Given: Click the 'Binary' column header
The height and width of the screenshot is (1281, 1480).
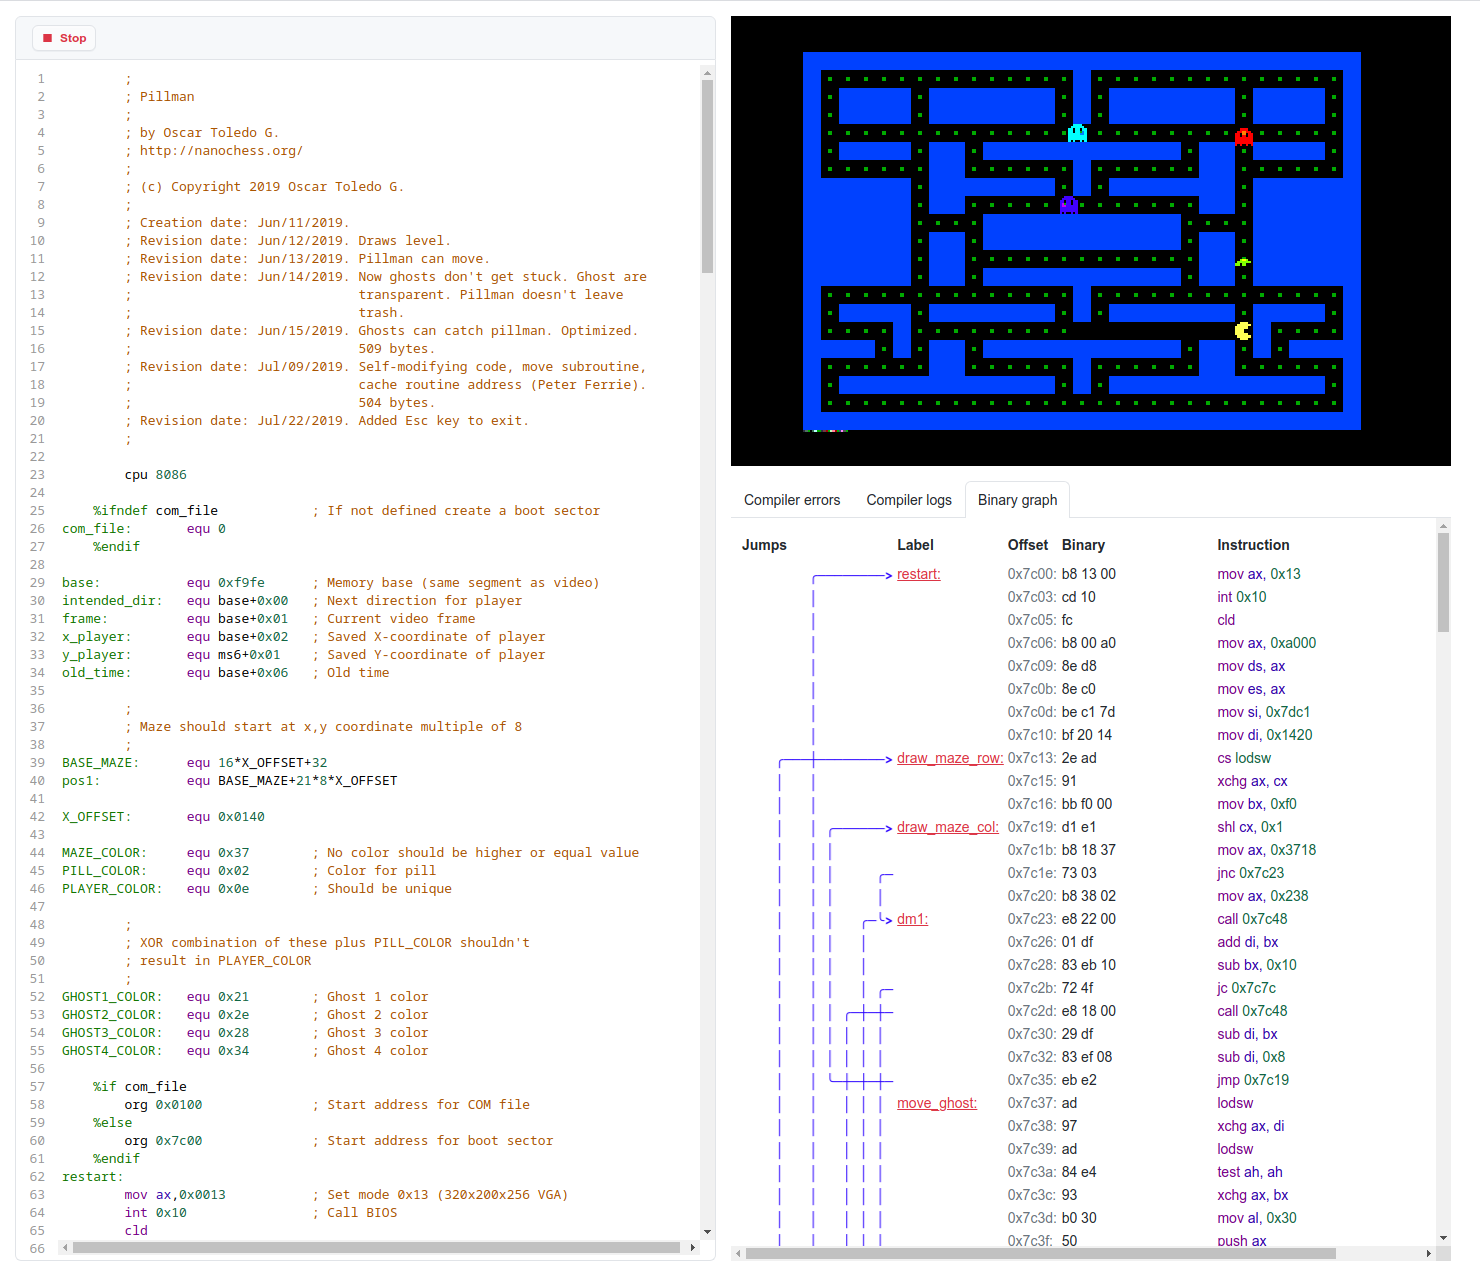Looking at the screenshot, I should click(1083, 545).
